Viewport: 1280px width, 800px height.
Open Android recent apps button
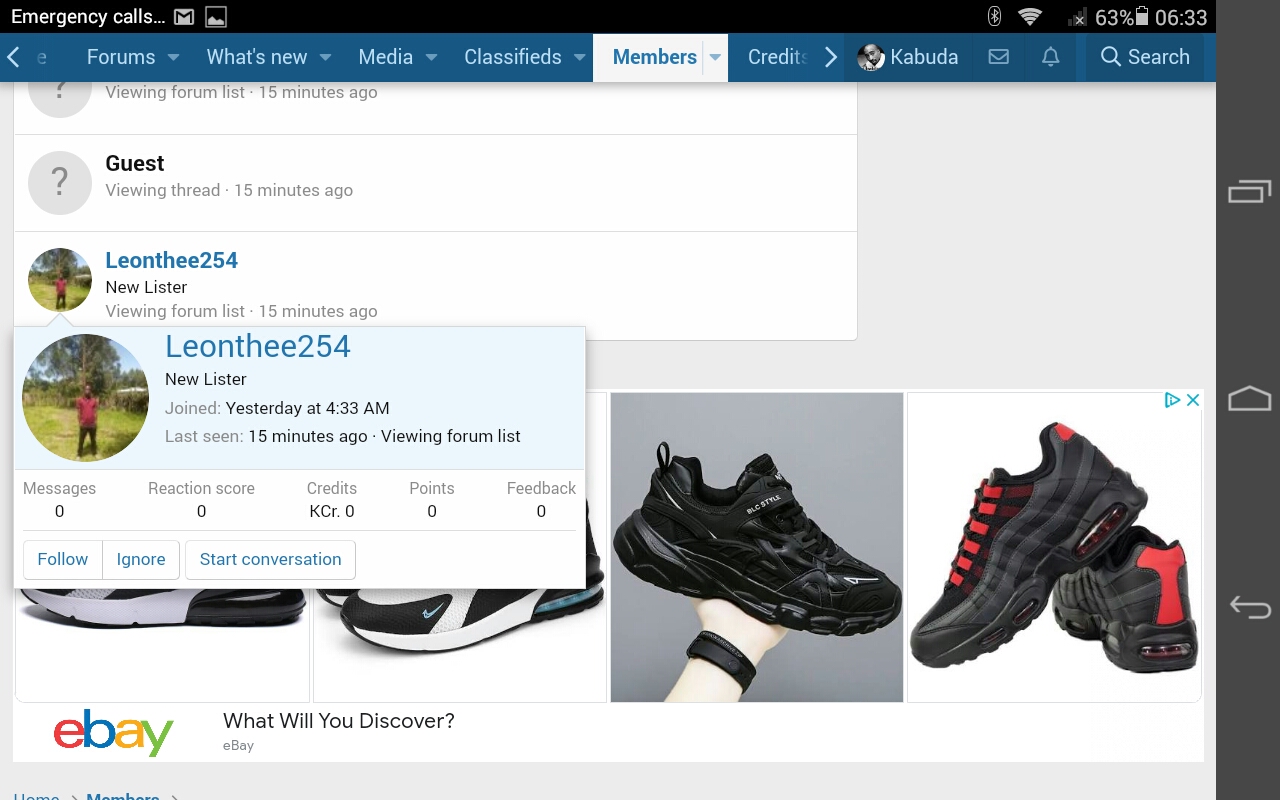tap(1249, 191)
